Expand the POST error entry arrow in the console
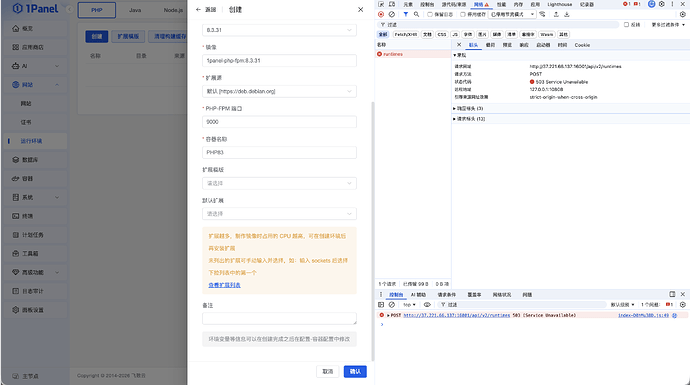 [388, 315]
